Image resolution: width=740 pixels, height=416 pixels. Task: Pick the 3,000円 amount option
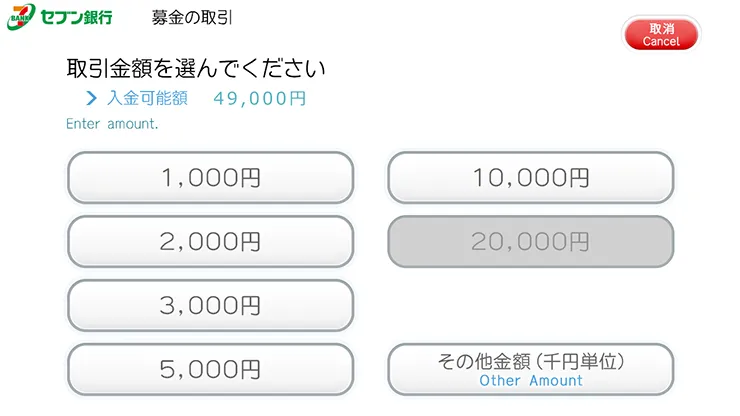pos(210,306)
